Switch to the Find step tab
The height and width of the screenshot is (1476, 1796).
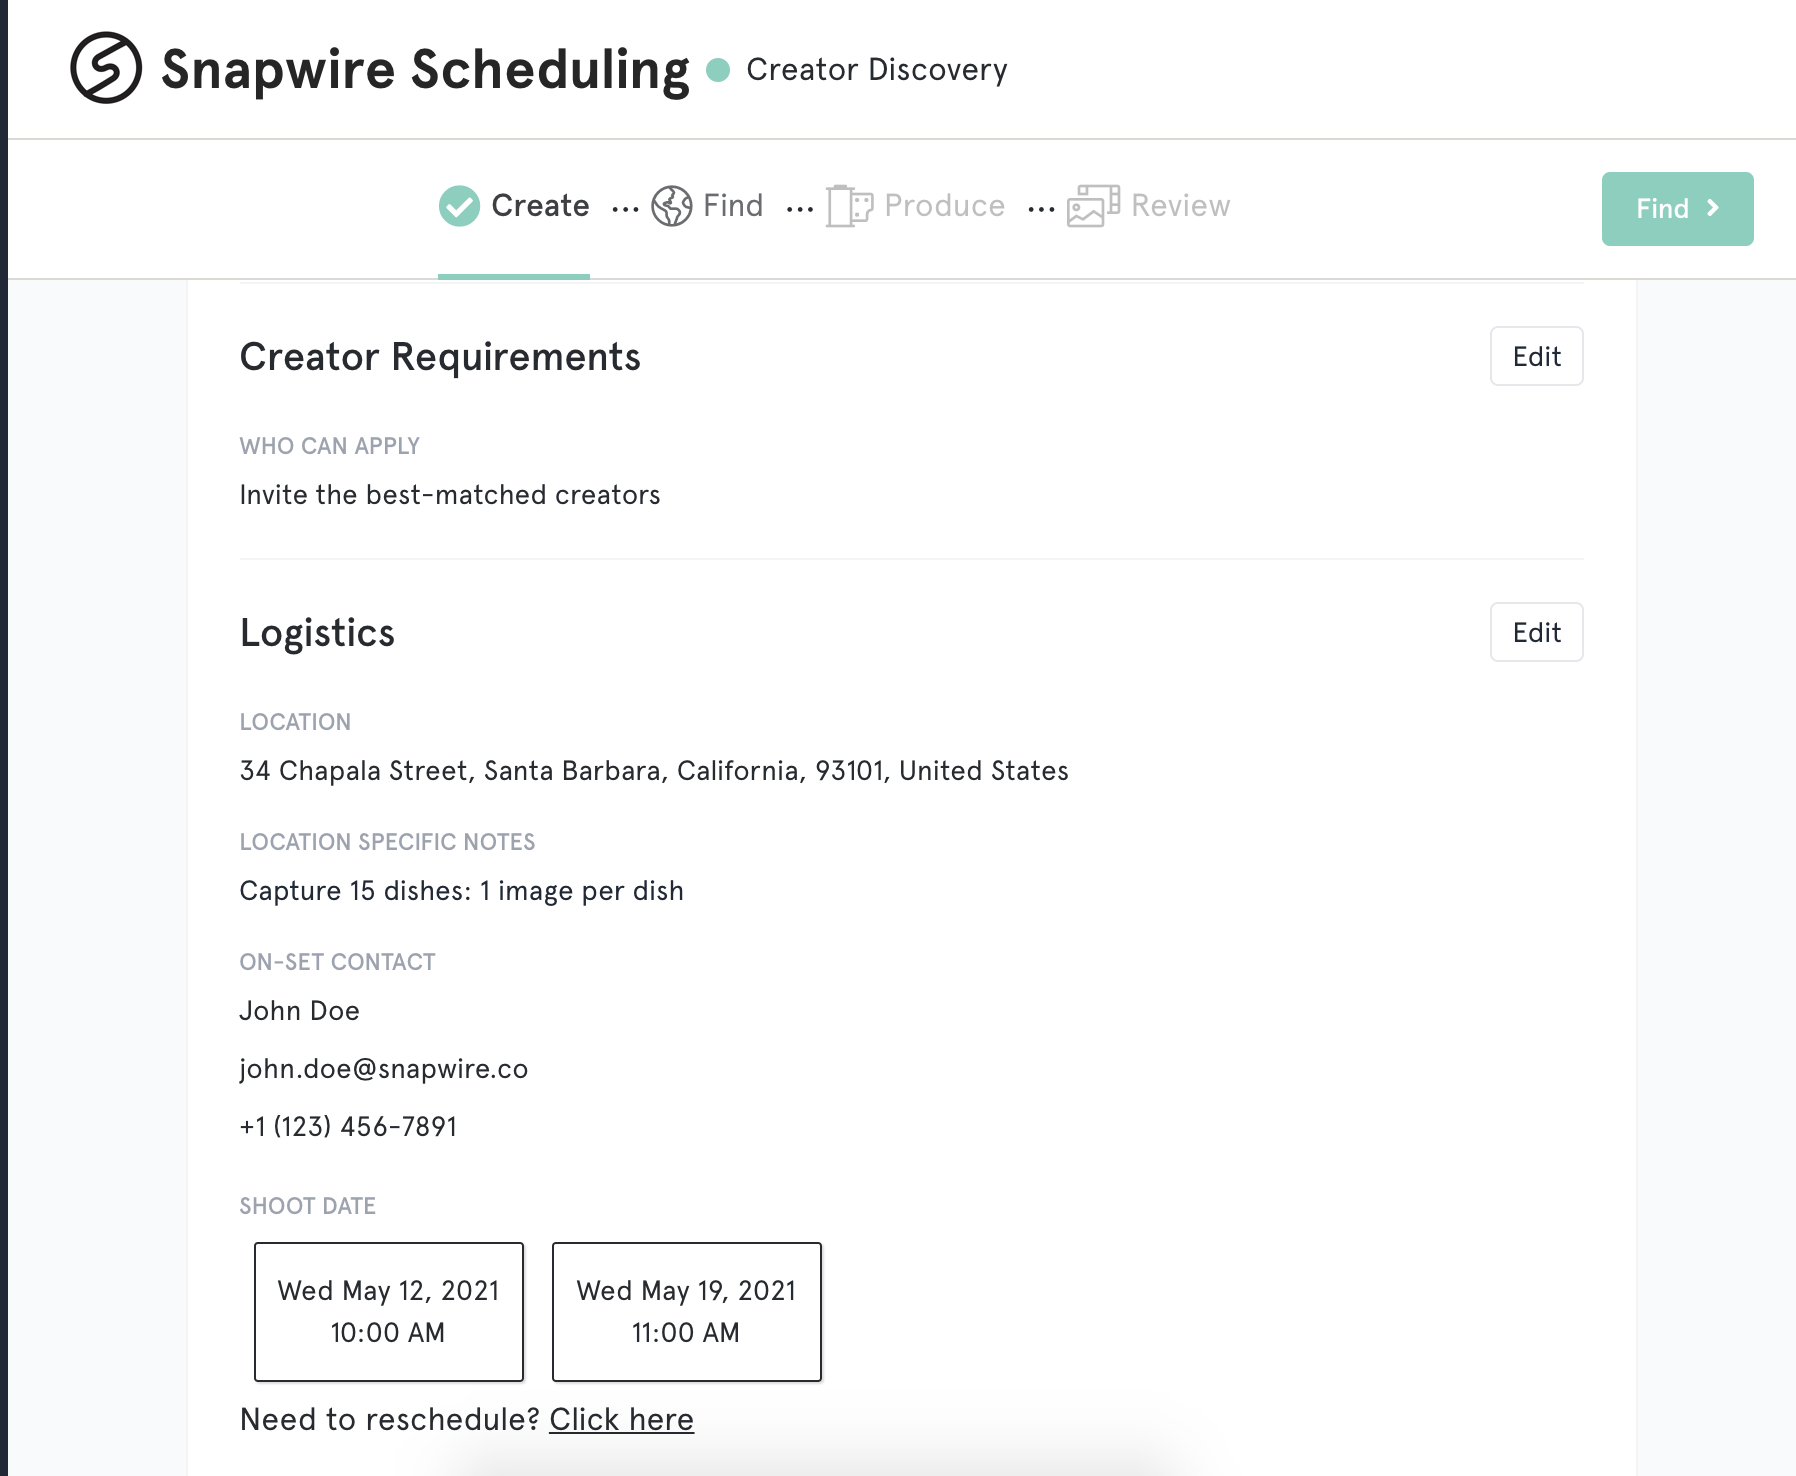708,206
